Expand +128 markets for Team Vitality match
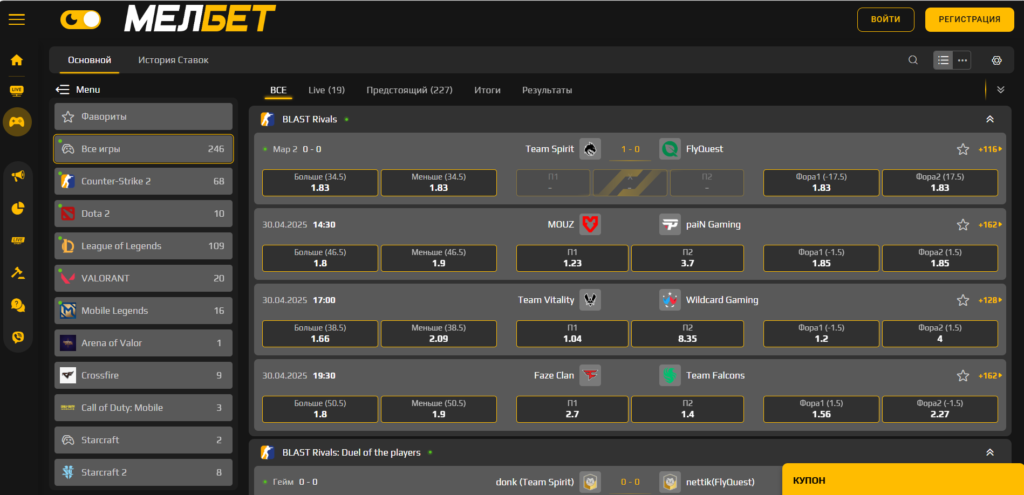Image resolution: width=1024 pixels, height=495 pixels. pyautogui.click(x=990, y=300)
